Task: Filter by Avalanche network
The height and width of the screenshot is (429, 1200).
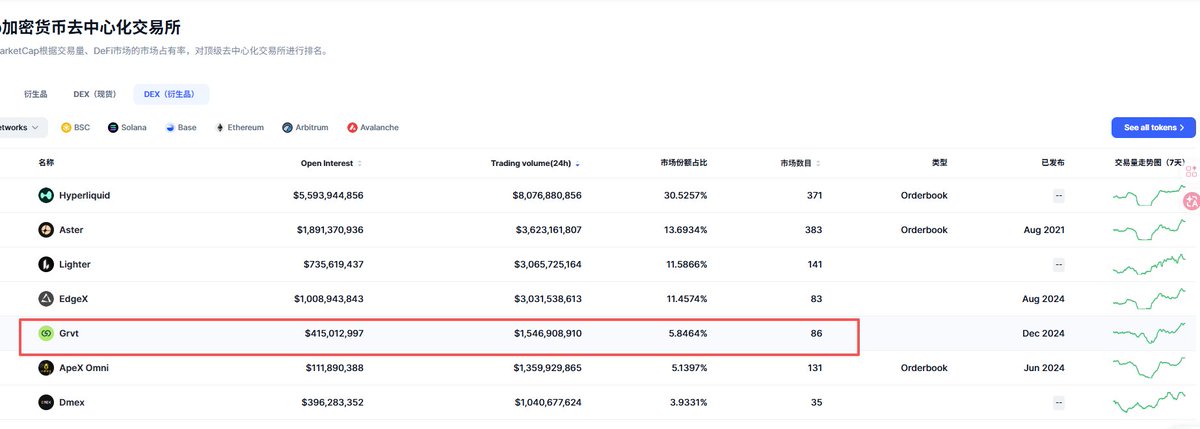Action: 373,128
